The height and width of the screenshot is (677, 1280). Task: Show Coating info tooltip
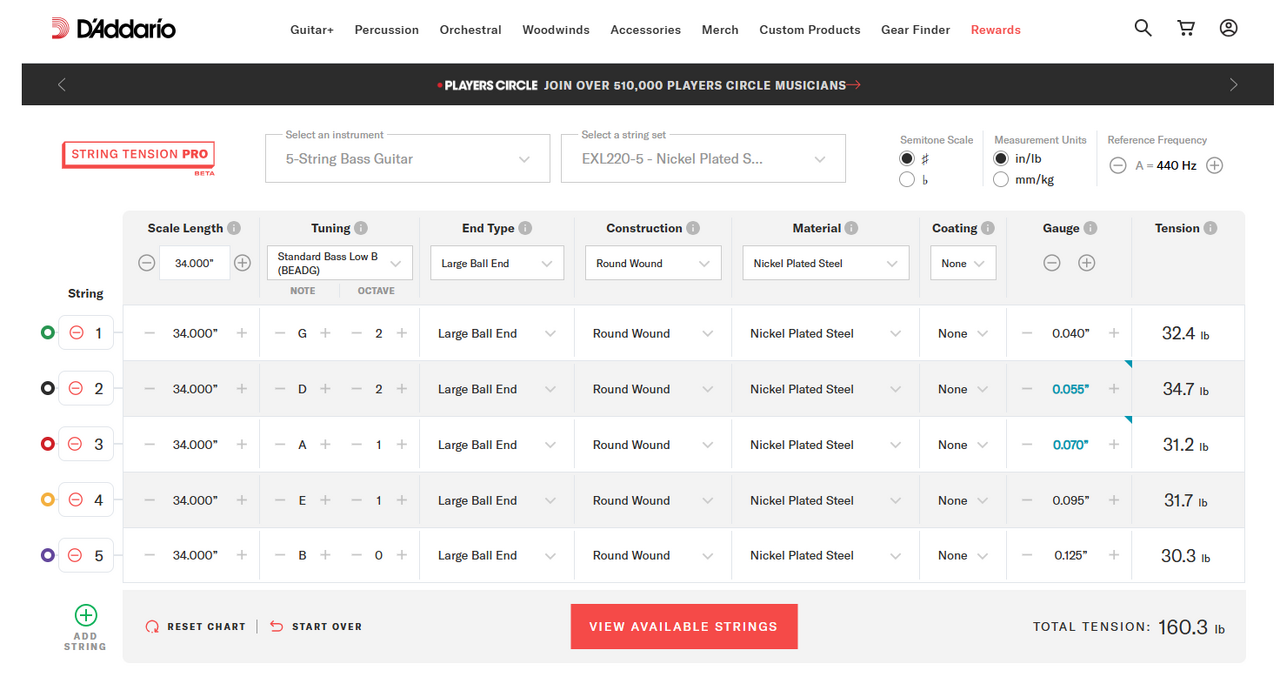point(988,228)
